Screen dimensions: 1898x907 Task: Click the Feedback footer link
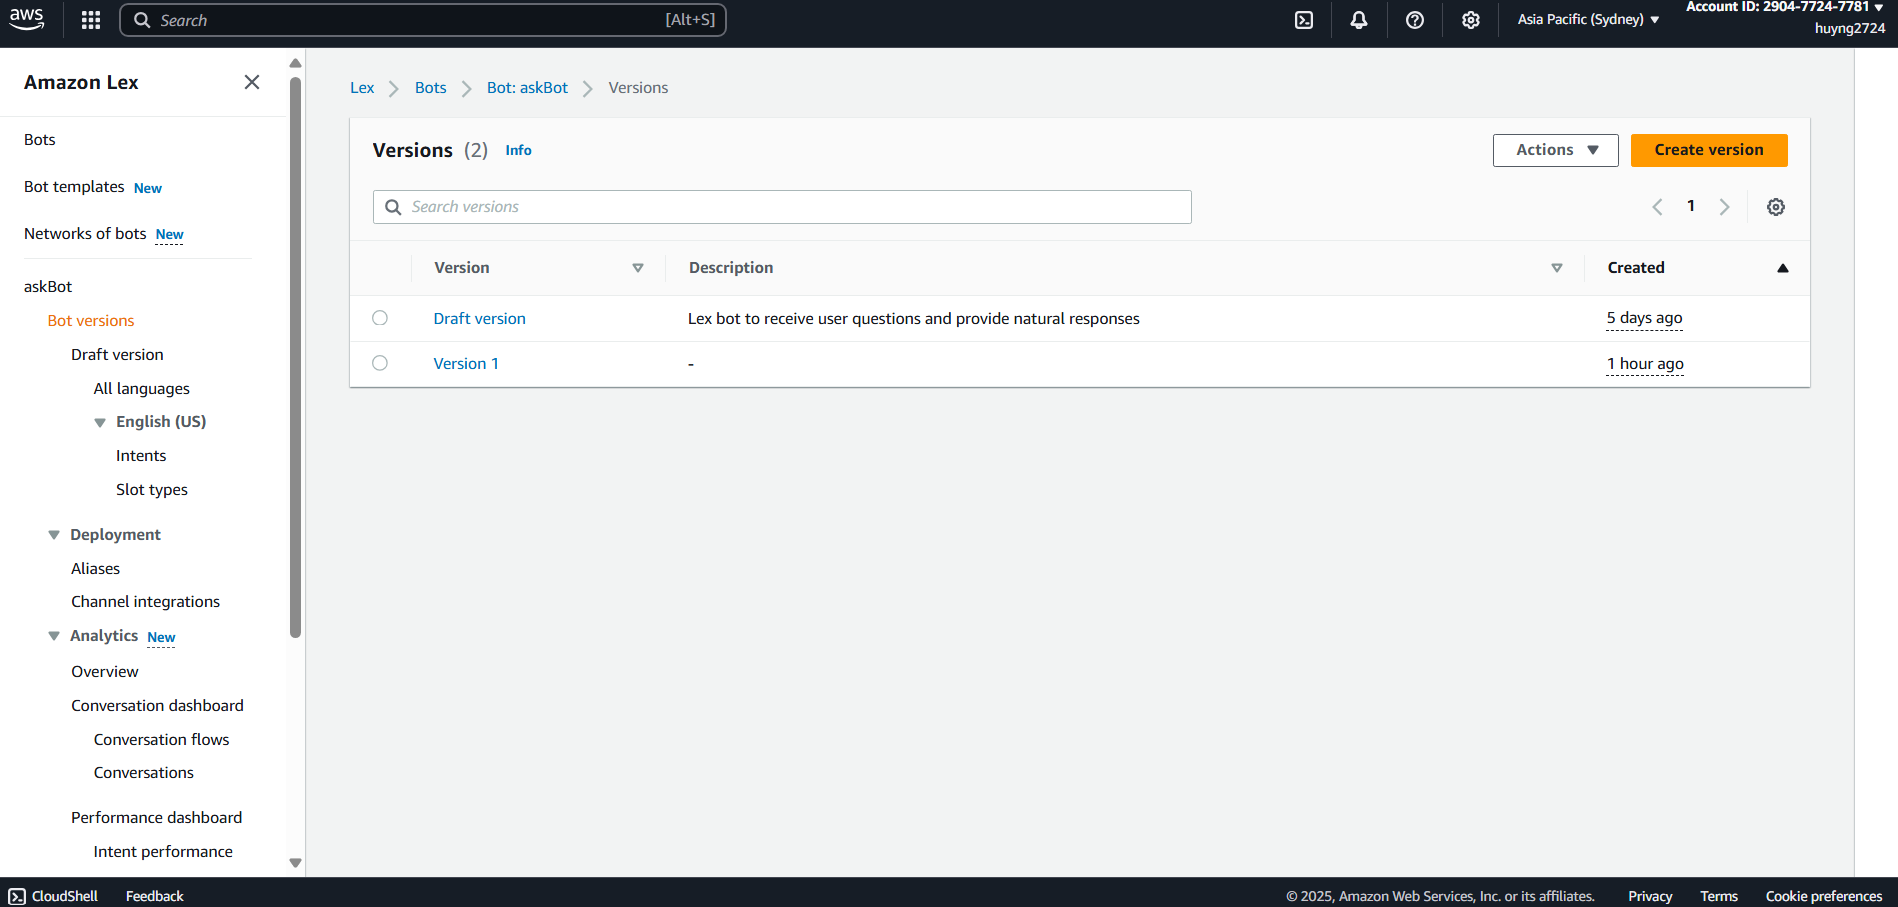point(154,896)
